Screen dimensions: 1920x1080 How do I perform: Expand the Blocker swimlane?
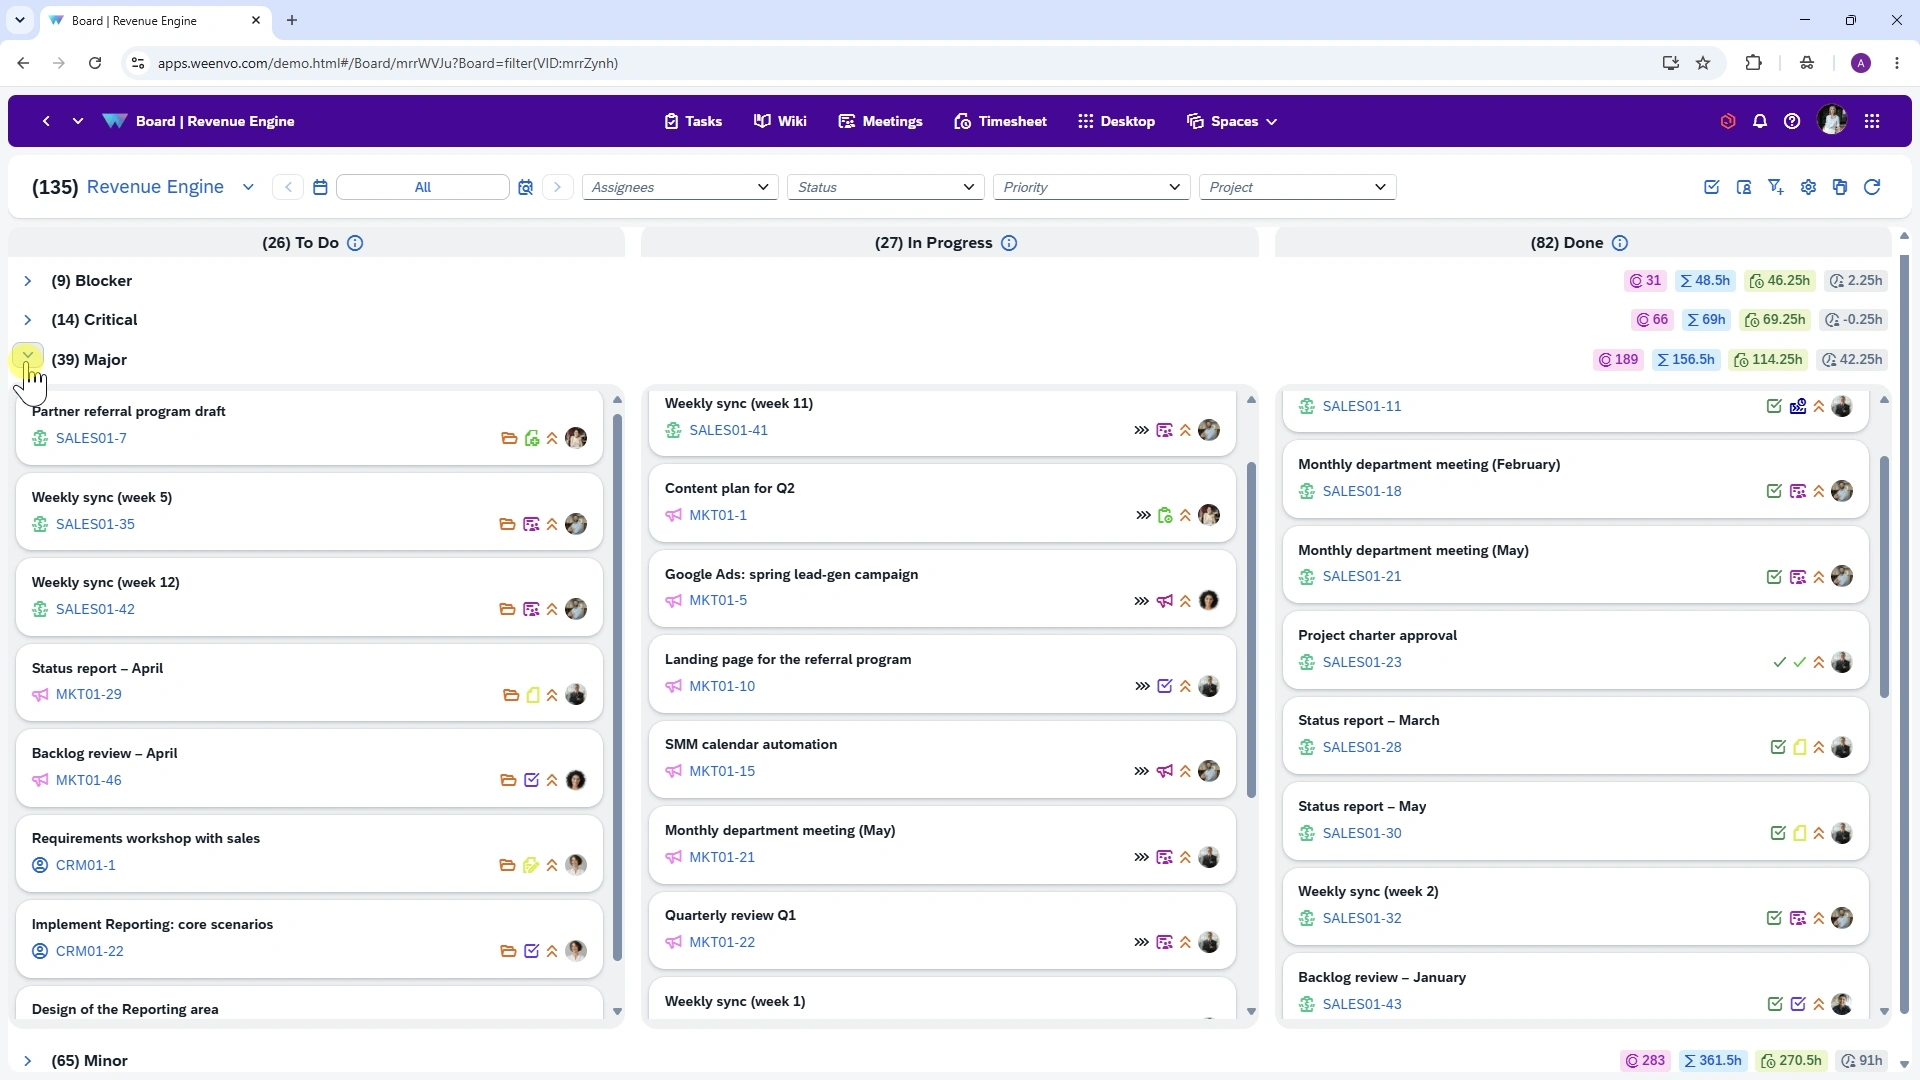click(28, 281)
